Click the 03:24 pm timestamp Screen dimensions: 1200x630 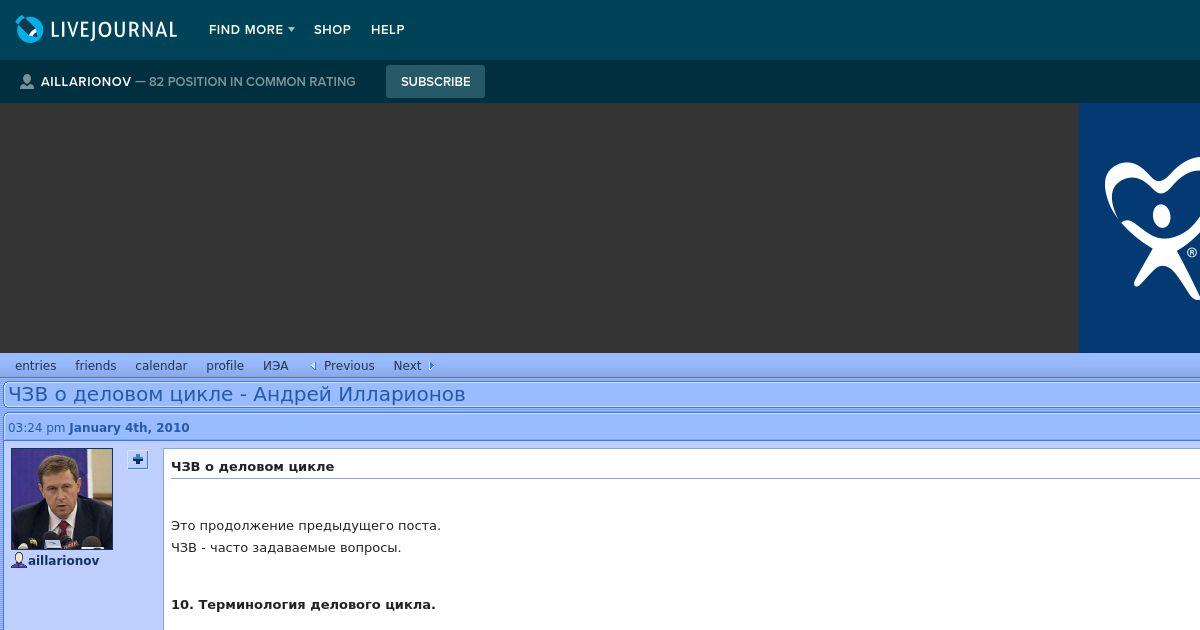(37, 428)
